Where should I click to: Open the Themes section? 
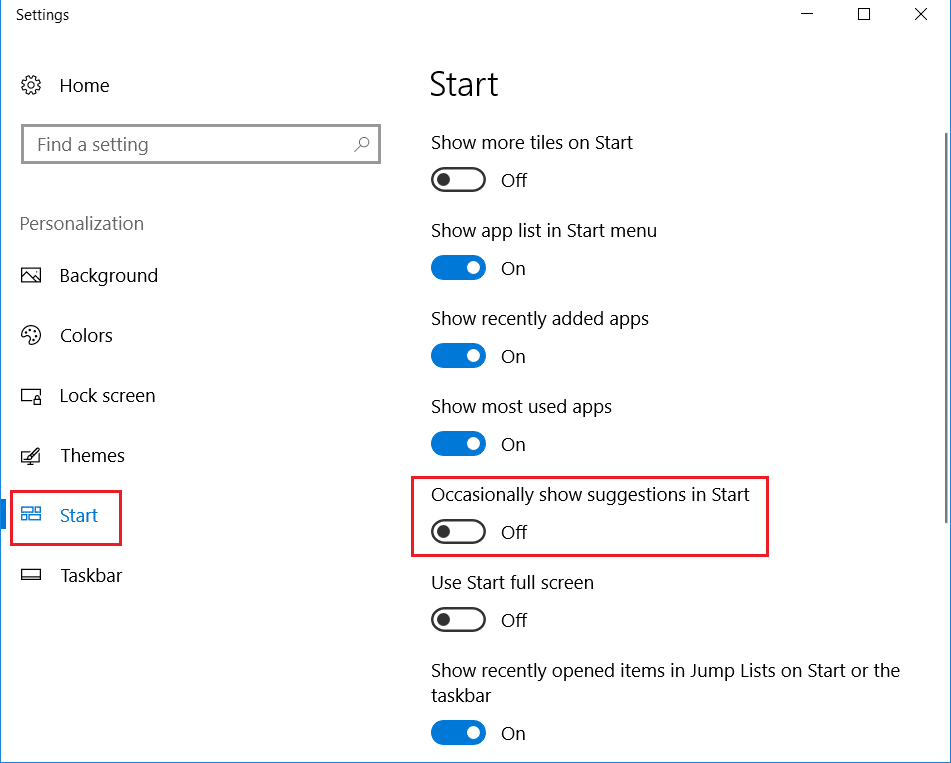[92, 456]
